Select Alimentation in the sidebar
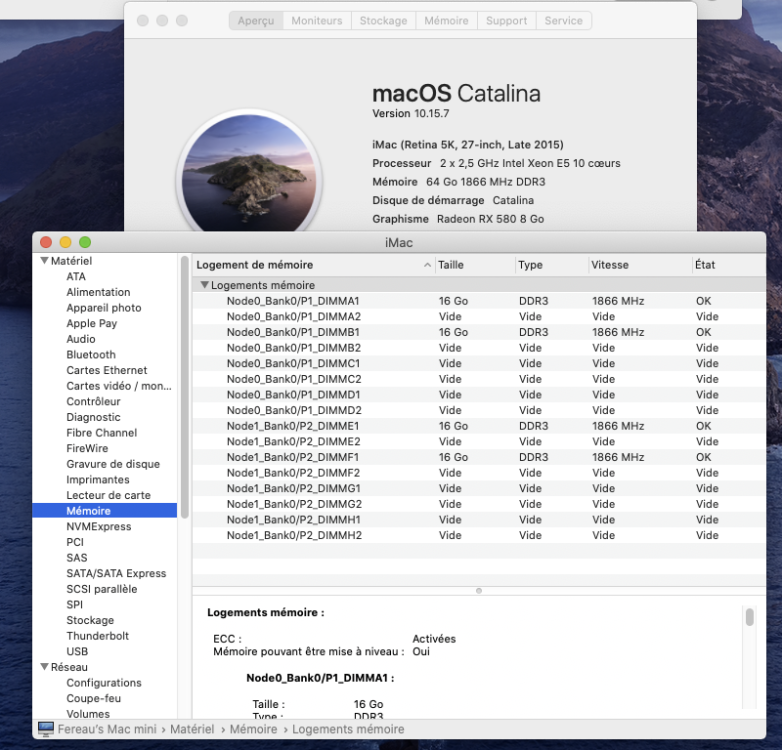 pyautogui.click(x=98, y=292)
